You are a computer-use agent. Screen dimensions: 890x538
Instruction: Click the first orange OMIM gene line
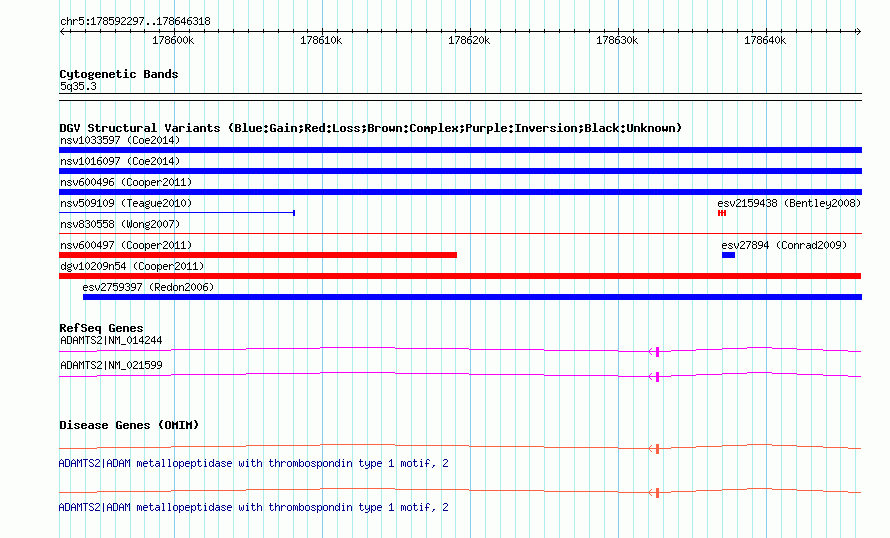[x=460, y=447]
